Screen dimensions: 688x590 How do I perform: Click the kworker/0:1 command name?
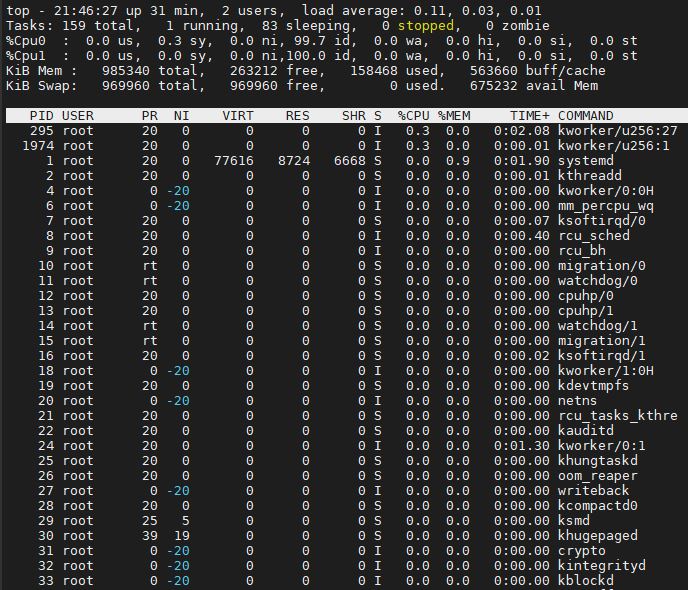tap(602, 446)
